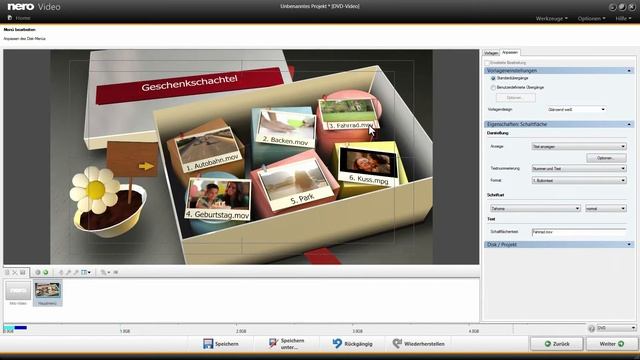
Task: Click the Home link
Action: (x=23, y=18)
